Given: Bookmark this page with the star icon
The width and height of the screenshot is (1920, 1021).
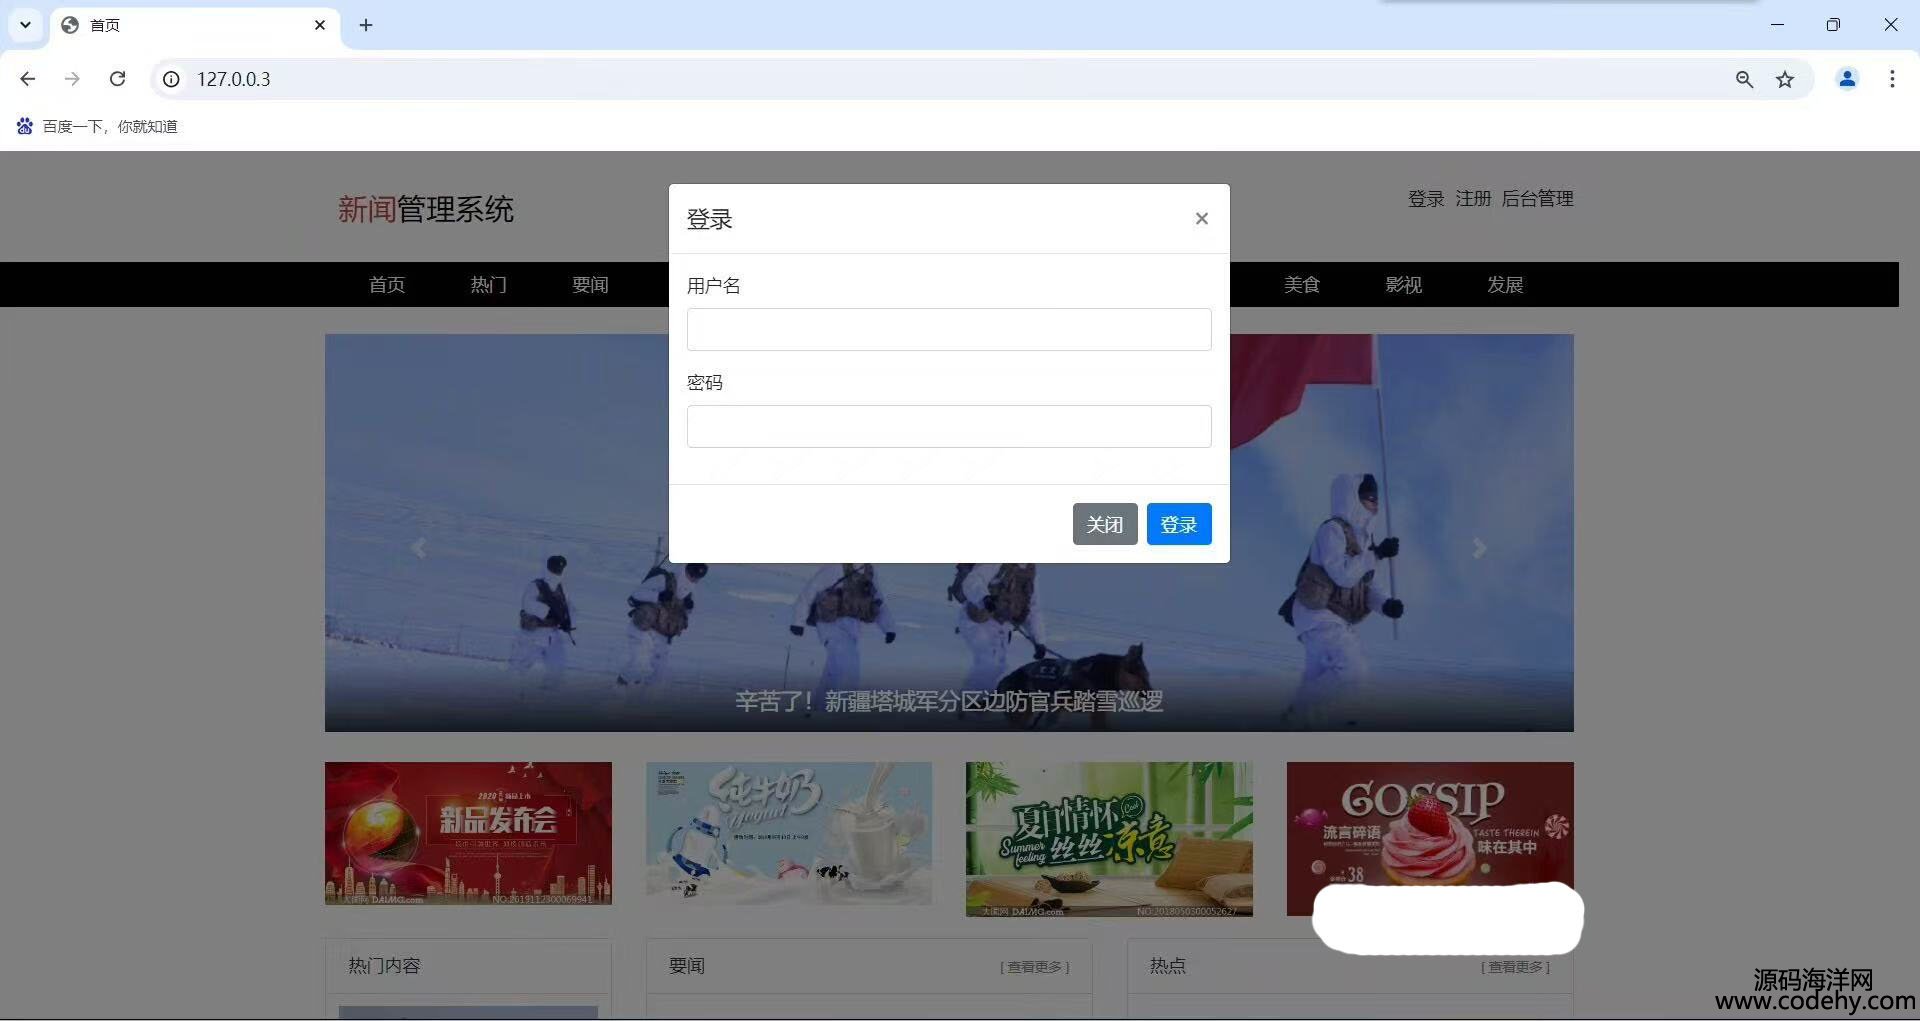Looking at the screenshot, I should [x=1785, y=79].
